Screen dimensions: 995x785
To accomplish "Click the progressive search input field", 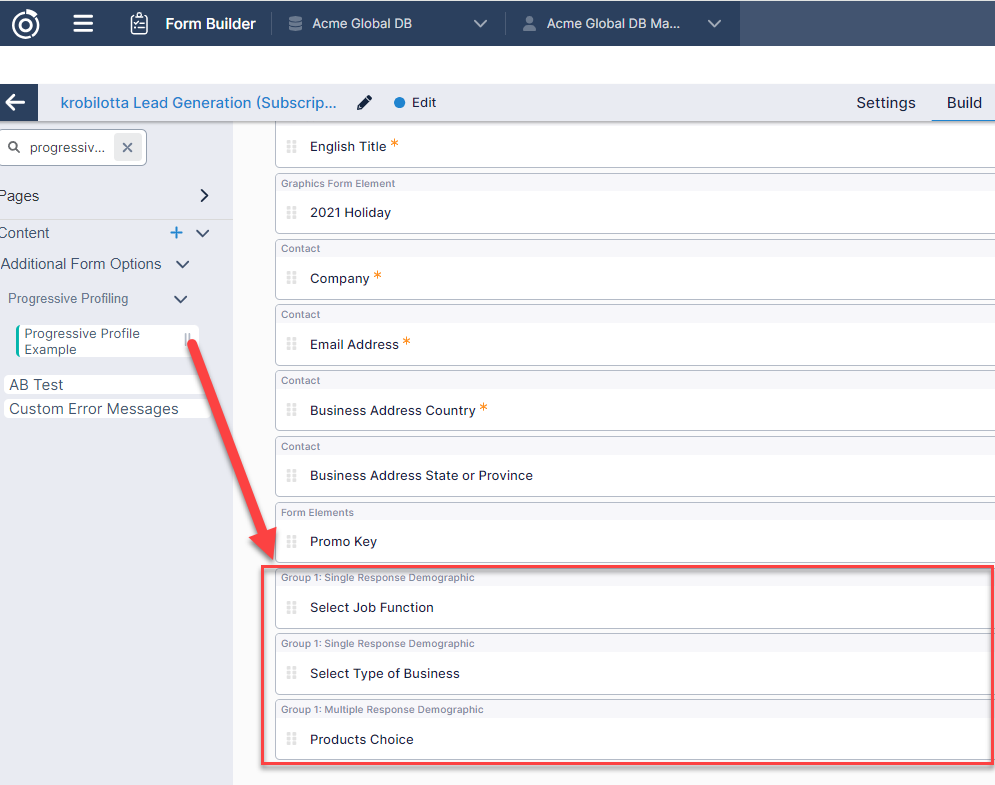I will pyautogui.click(x=67, y=148).
